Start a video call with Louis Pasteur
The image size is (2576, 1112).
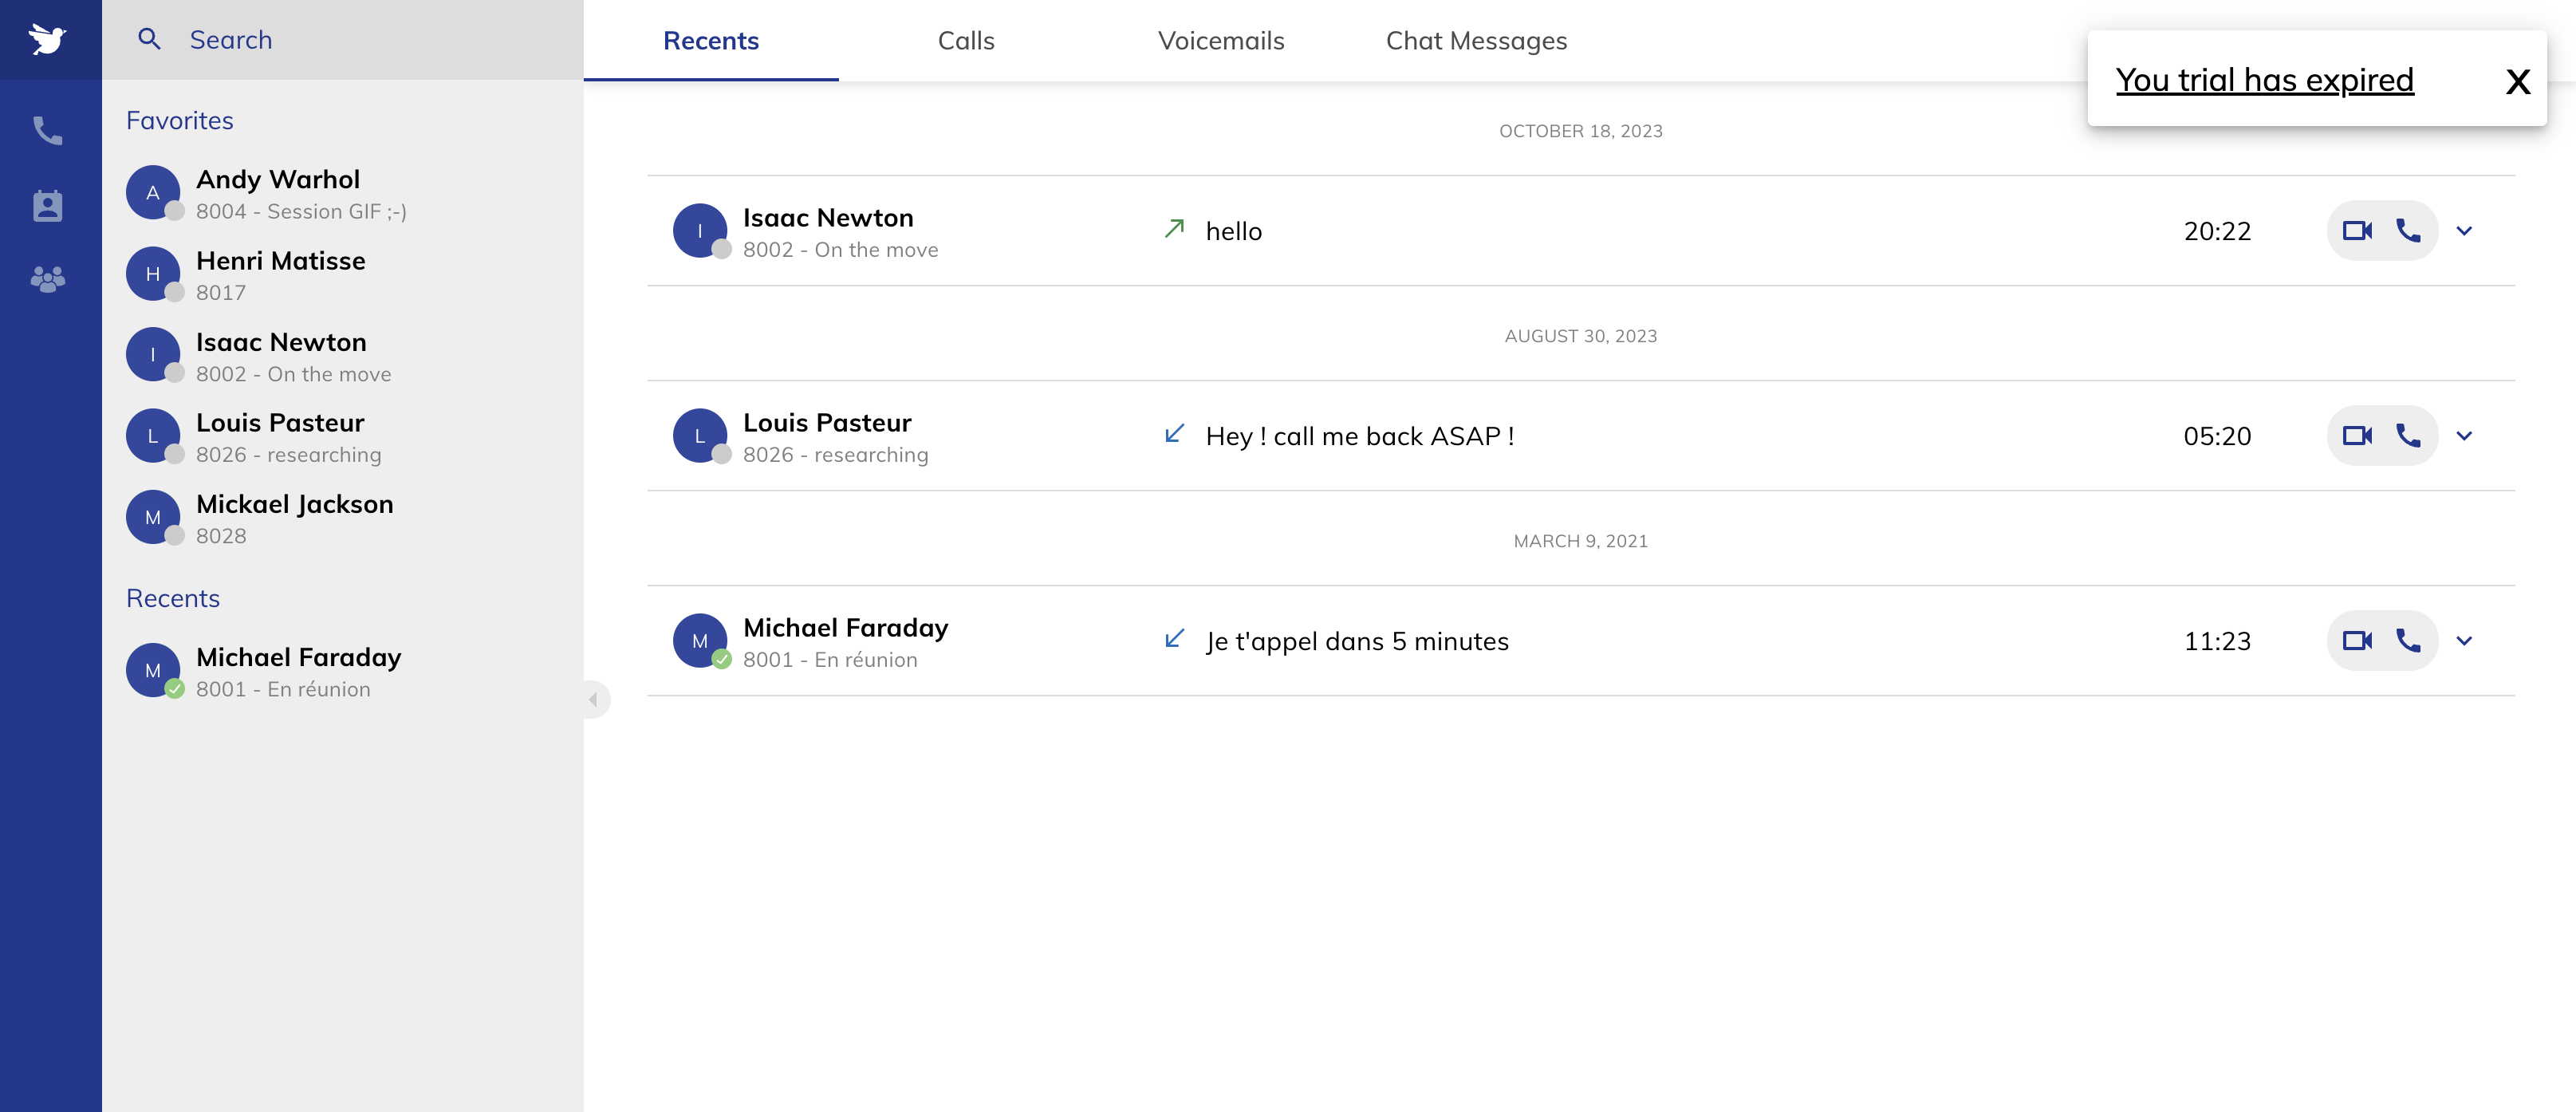(x=2357, y=436)
